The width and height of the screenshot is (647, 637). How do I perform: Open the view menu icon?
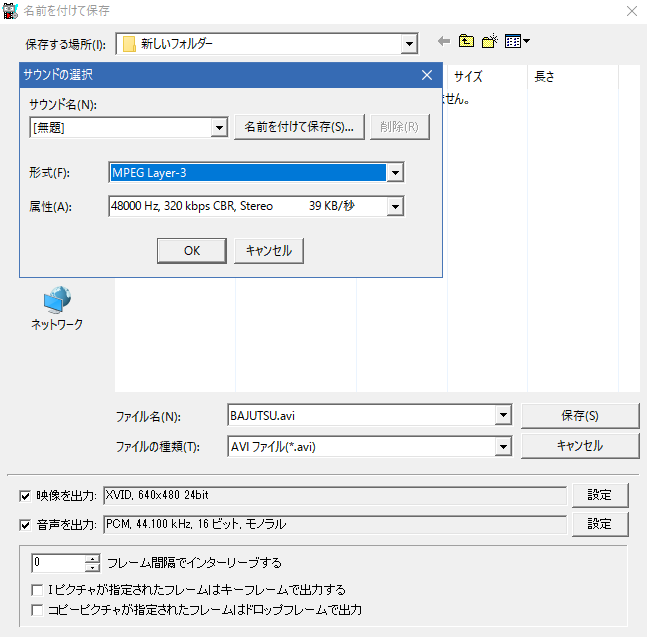[516, 42]
